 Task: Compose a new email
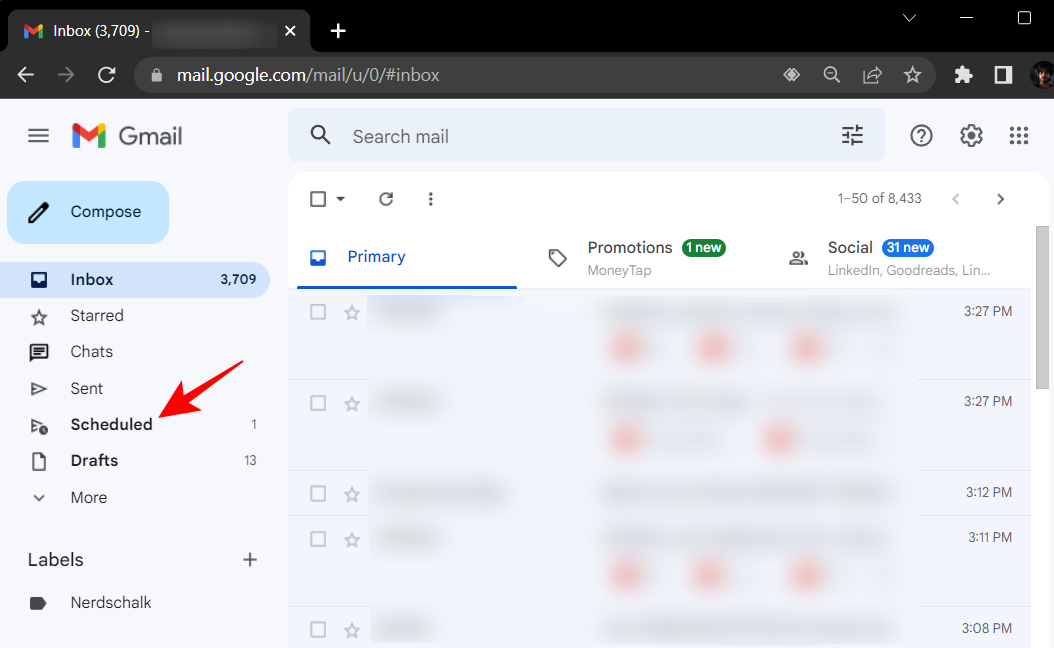(x=88, y=212)
